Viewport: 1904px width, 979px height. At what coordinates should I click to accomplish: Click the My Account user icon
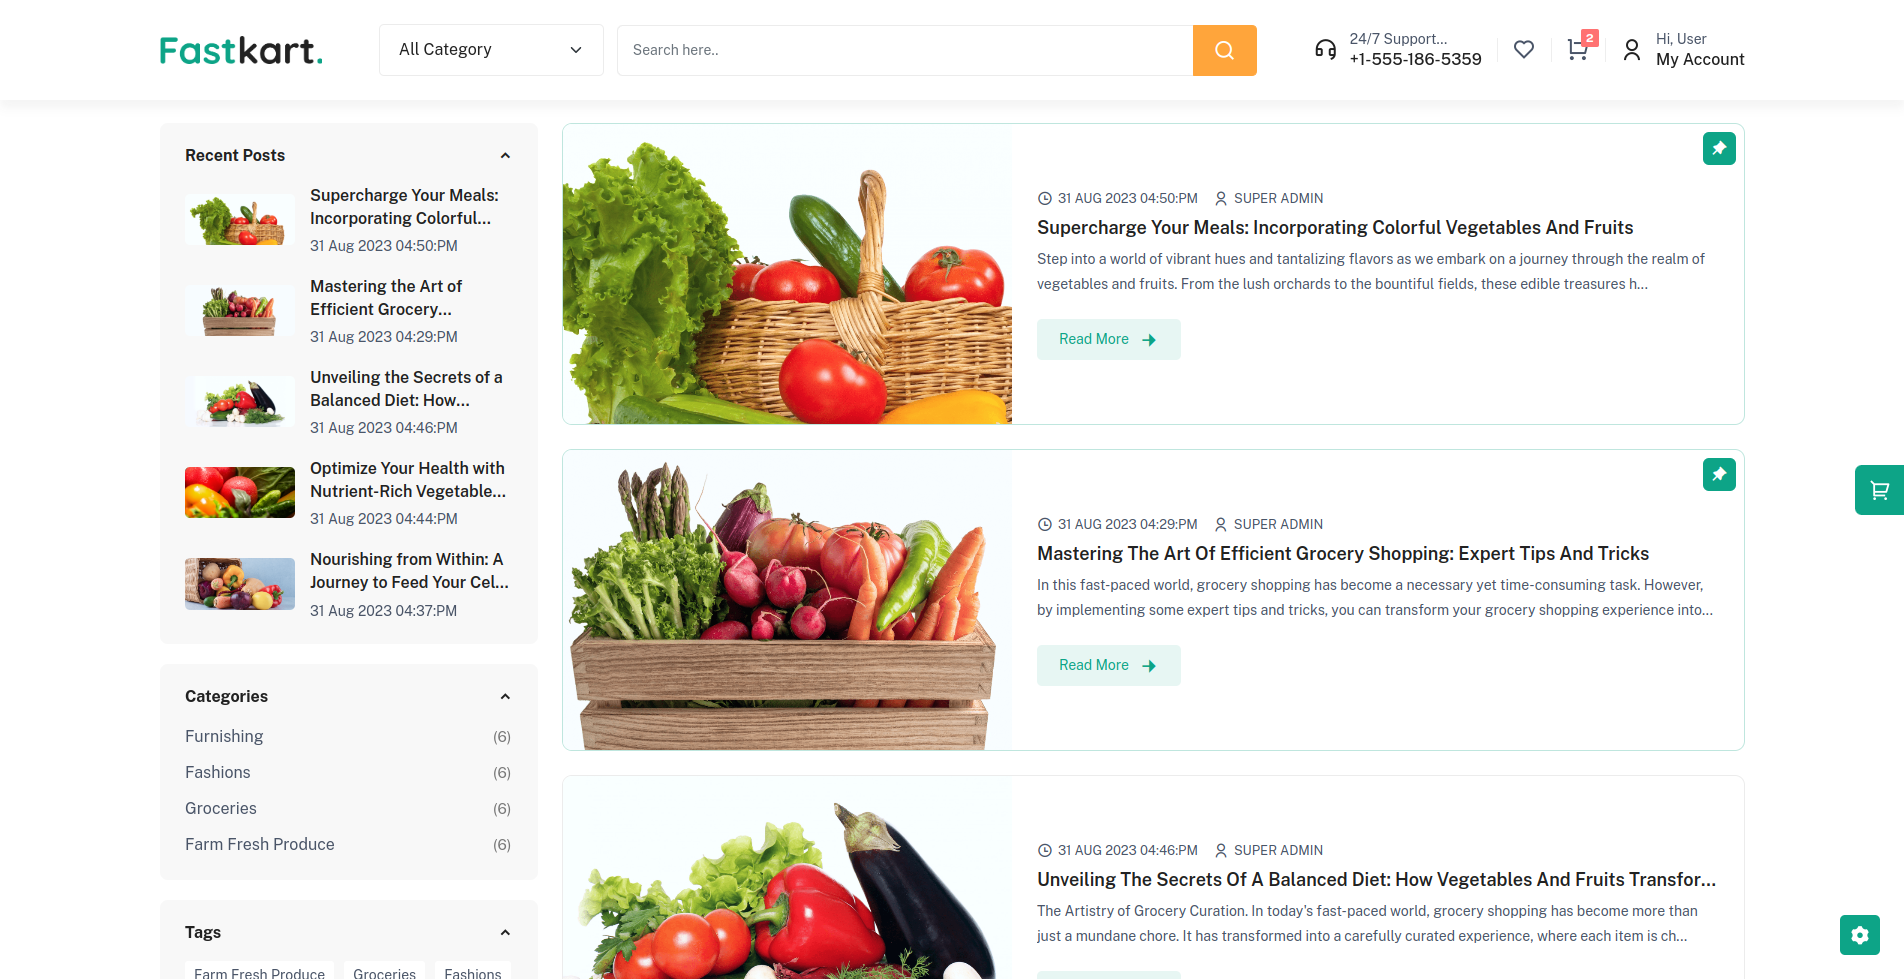click(x=1632, y=49)
